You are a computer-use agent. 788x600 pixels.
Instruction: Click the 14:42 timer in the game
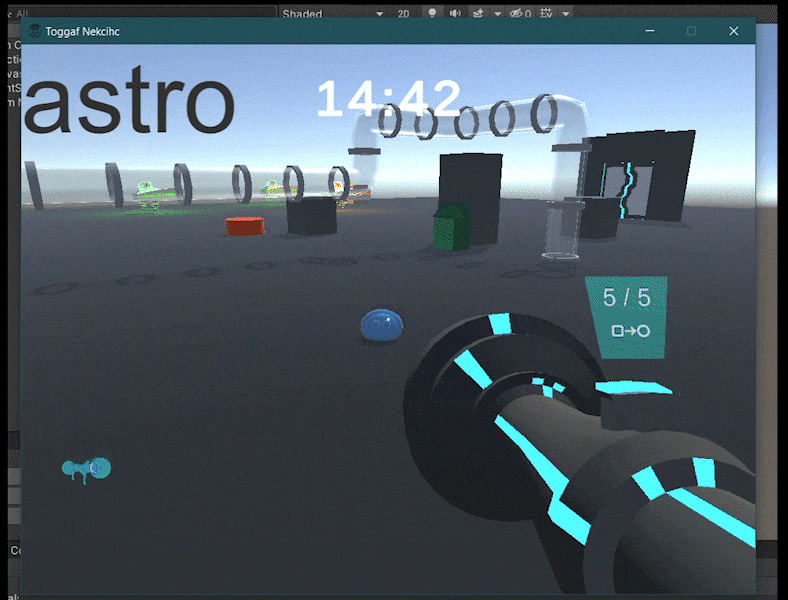pyautogui.click(x=388, y=98)
